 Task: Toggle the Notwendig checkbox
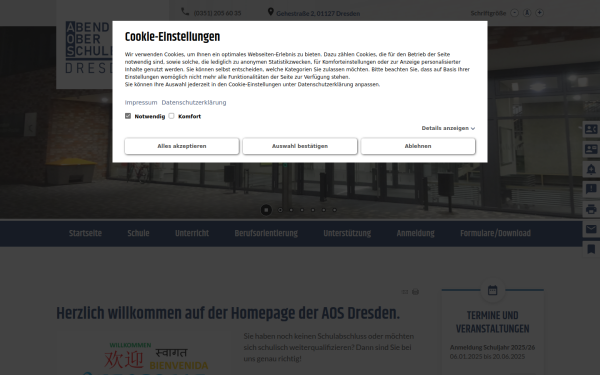[x=128, y=116]
